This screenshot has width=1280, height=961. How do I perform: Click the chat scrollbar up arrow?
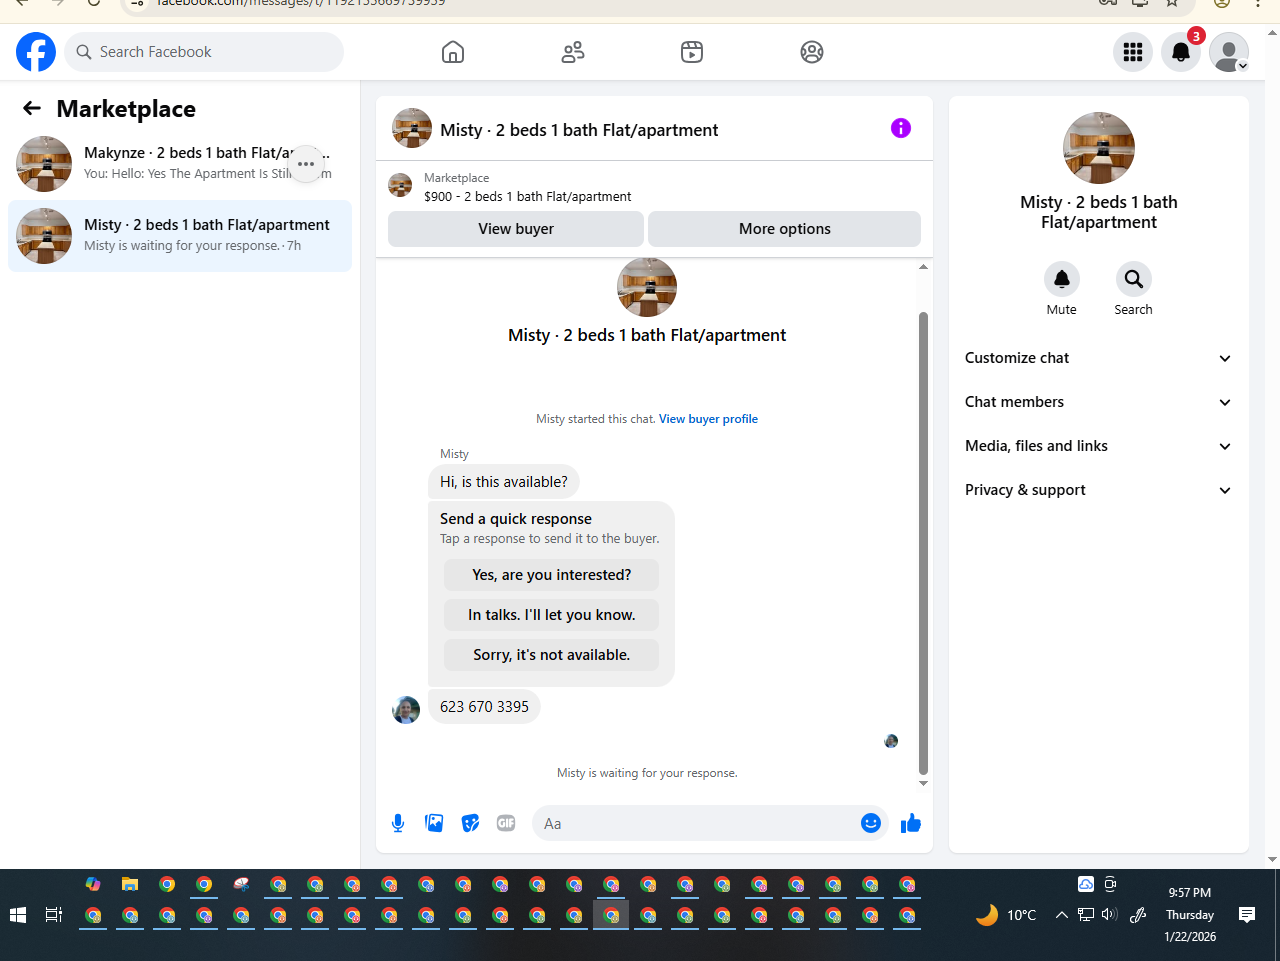coord(923,267)
